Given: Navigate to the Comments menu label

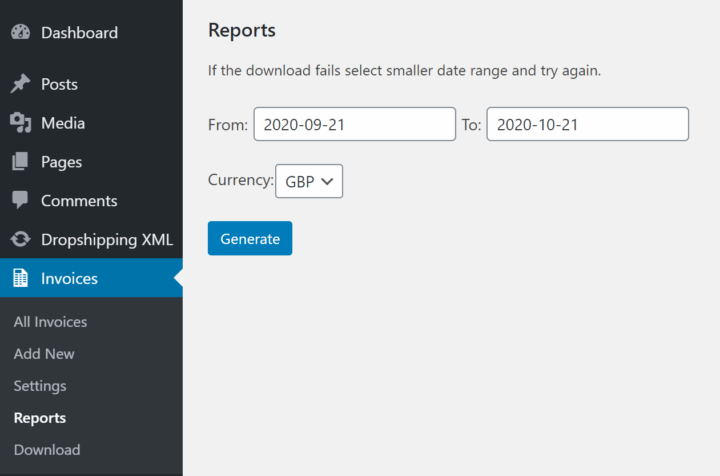Looking at the screenshot, I should pyautogui.click(x=79, y=201).
